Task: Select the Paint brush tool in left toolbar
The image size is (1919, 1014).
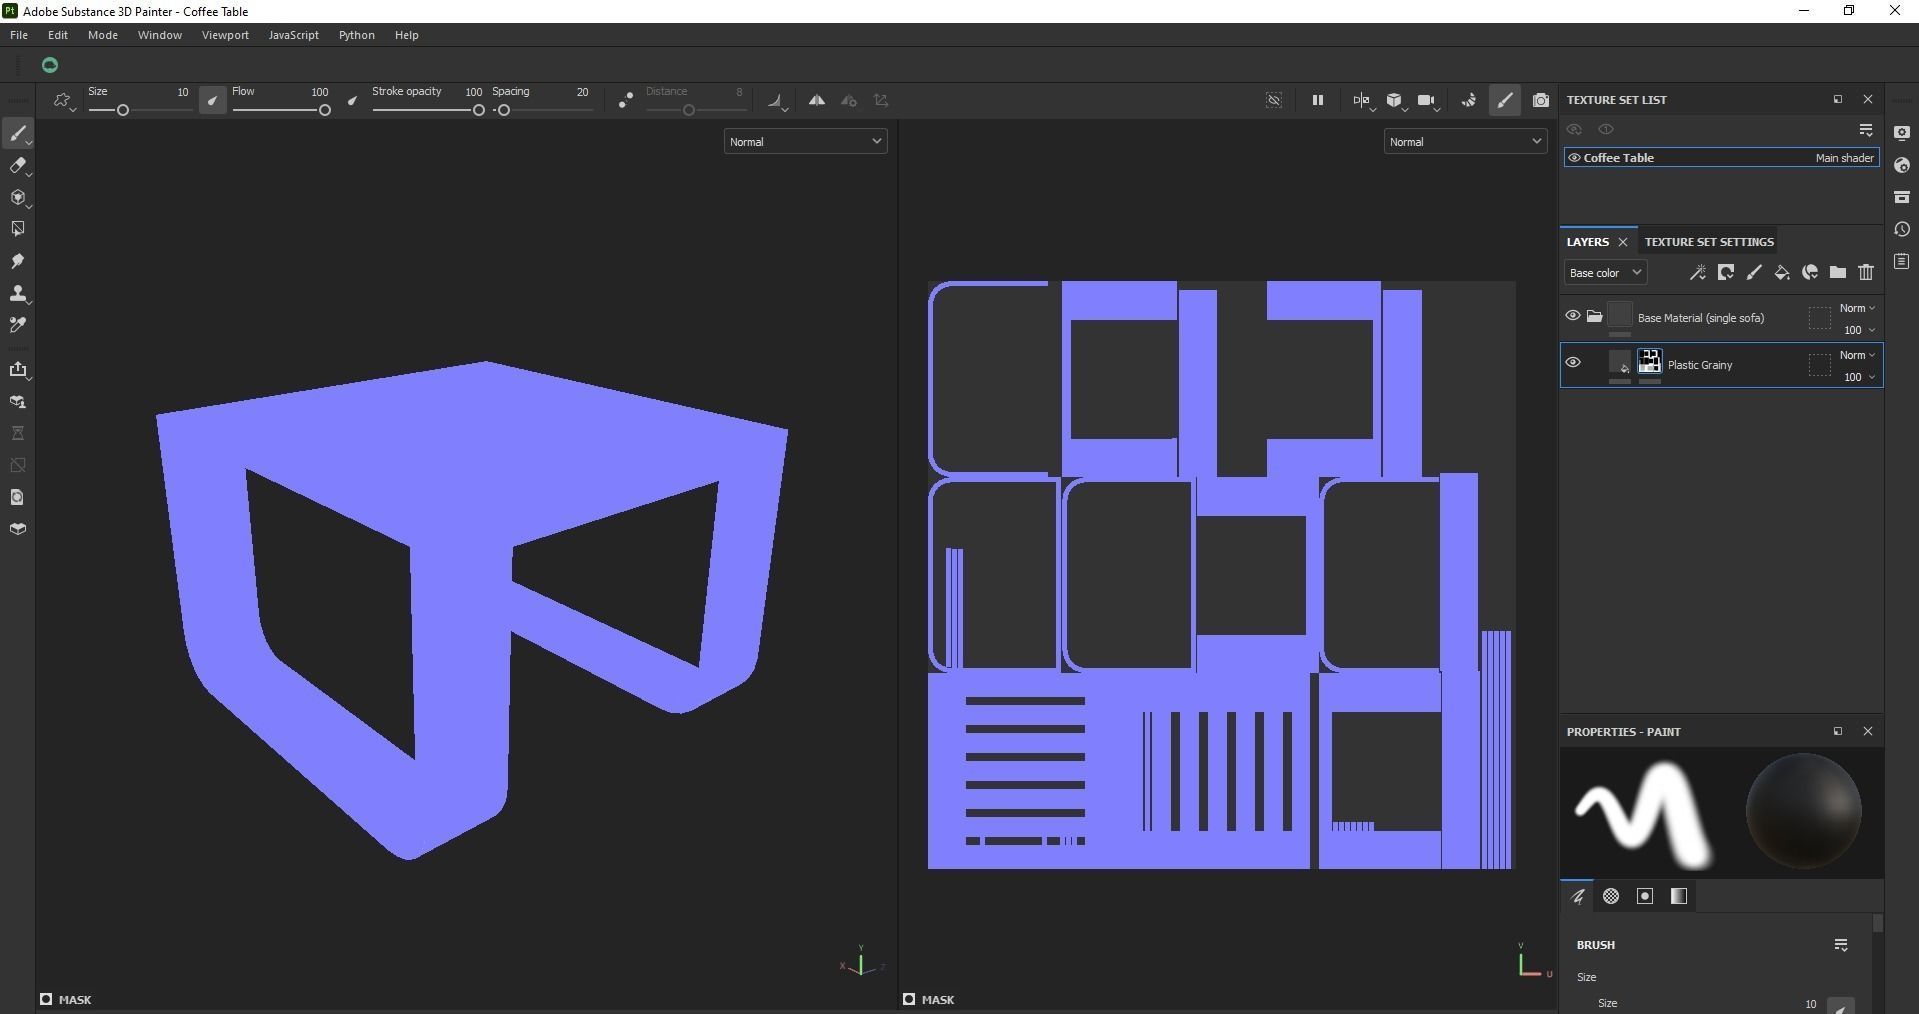Action: tap(18, 133)
